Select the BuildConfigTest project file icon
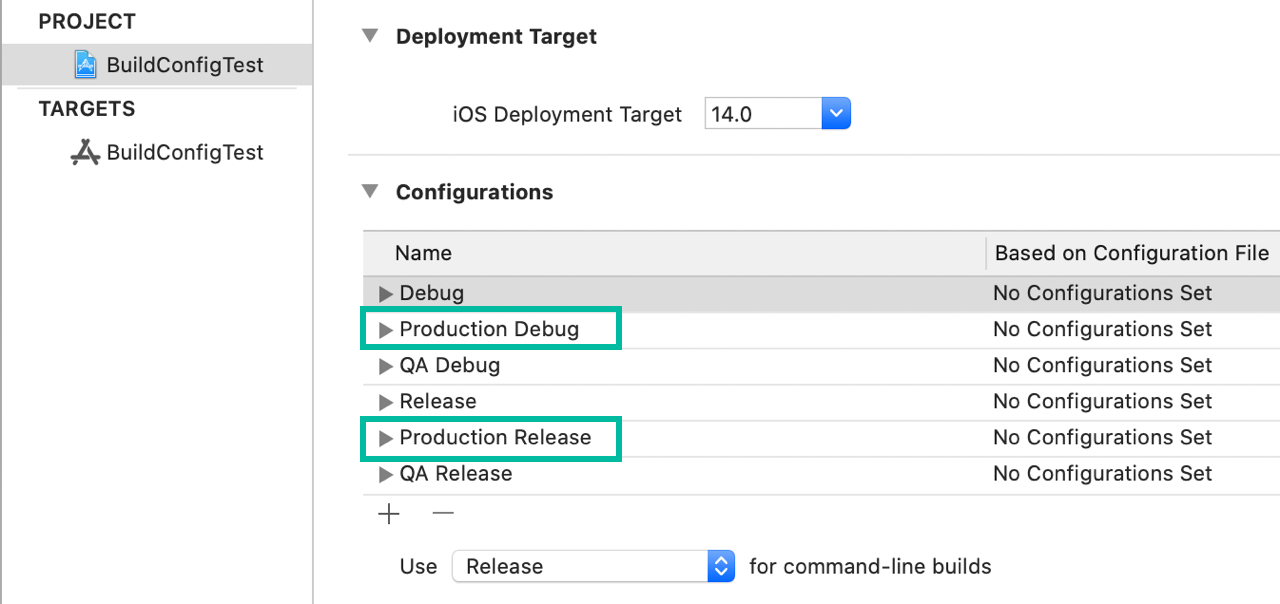This screenshot has height=604, width=1280. [86, 65]
